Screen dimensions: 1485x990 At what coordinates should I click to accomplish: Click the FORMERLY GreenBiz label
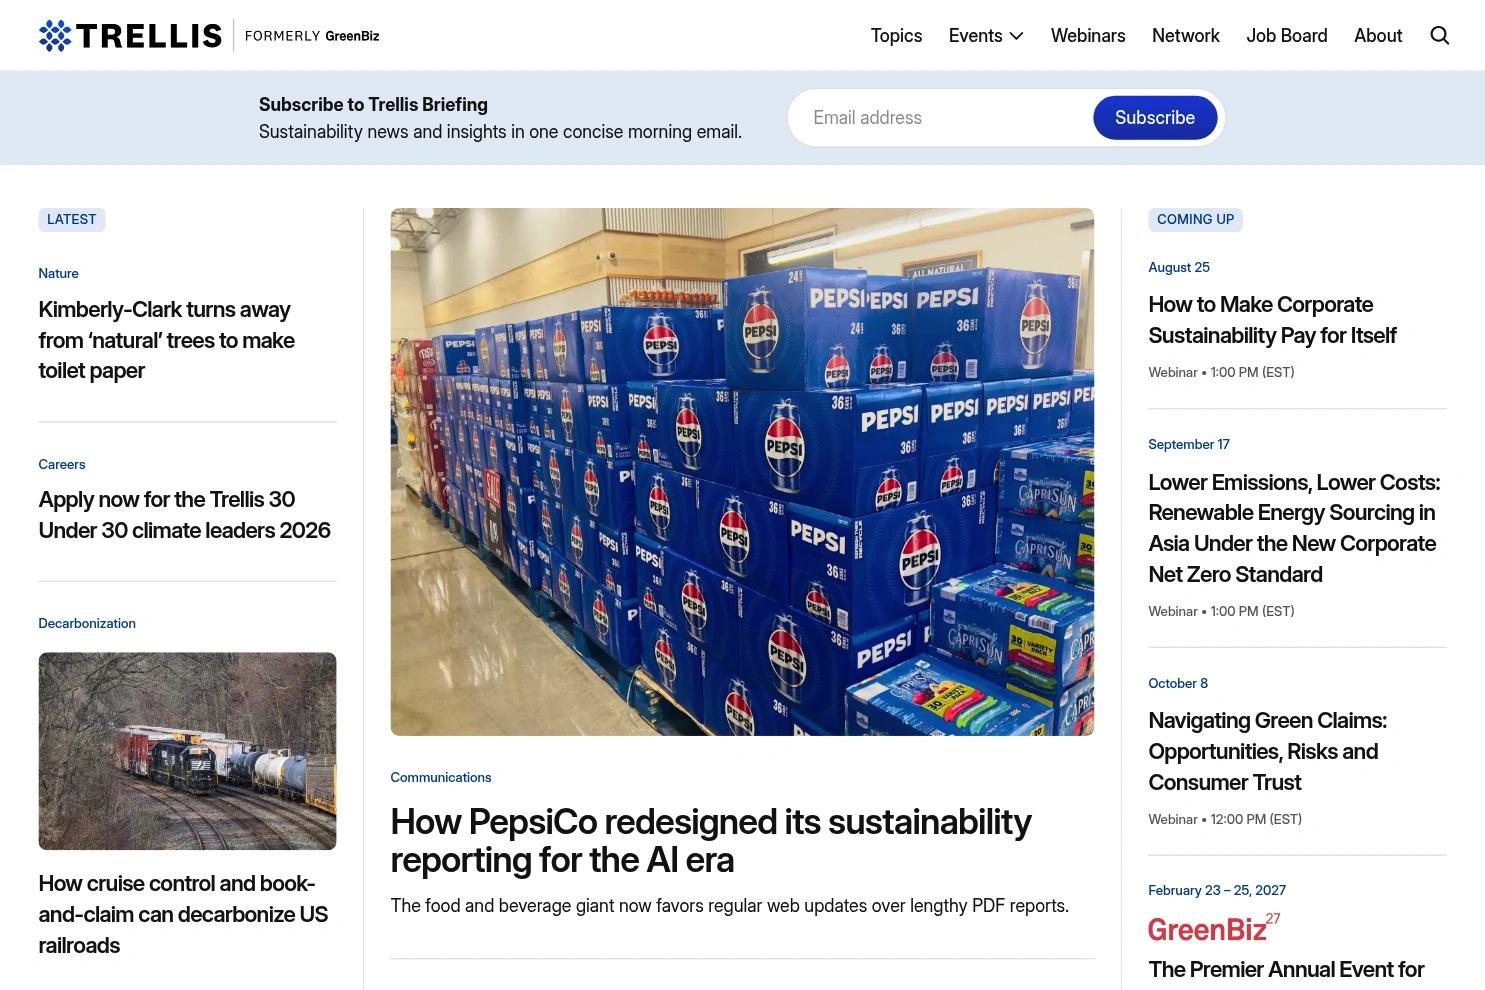tap(312, 36)
